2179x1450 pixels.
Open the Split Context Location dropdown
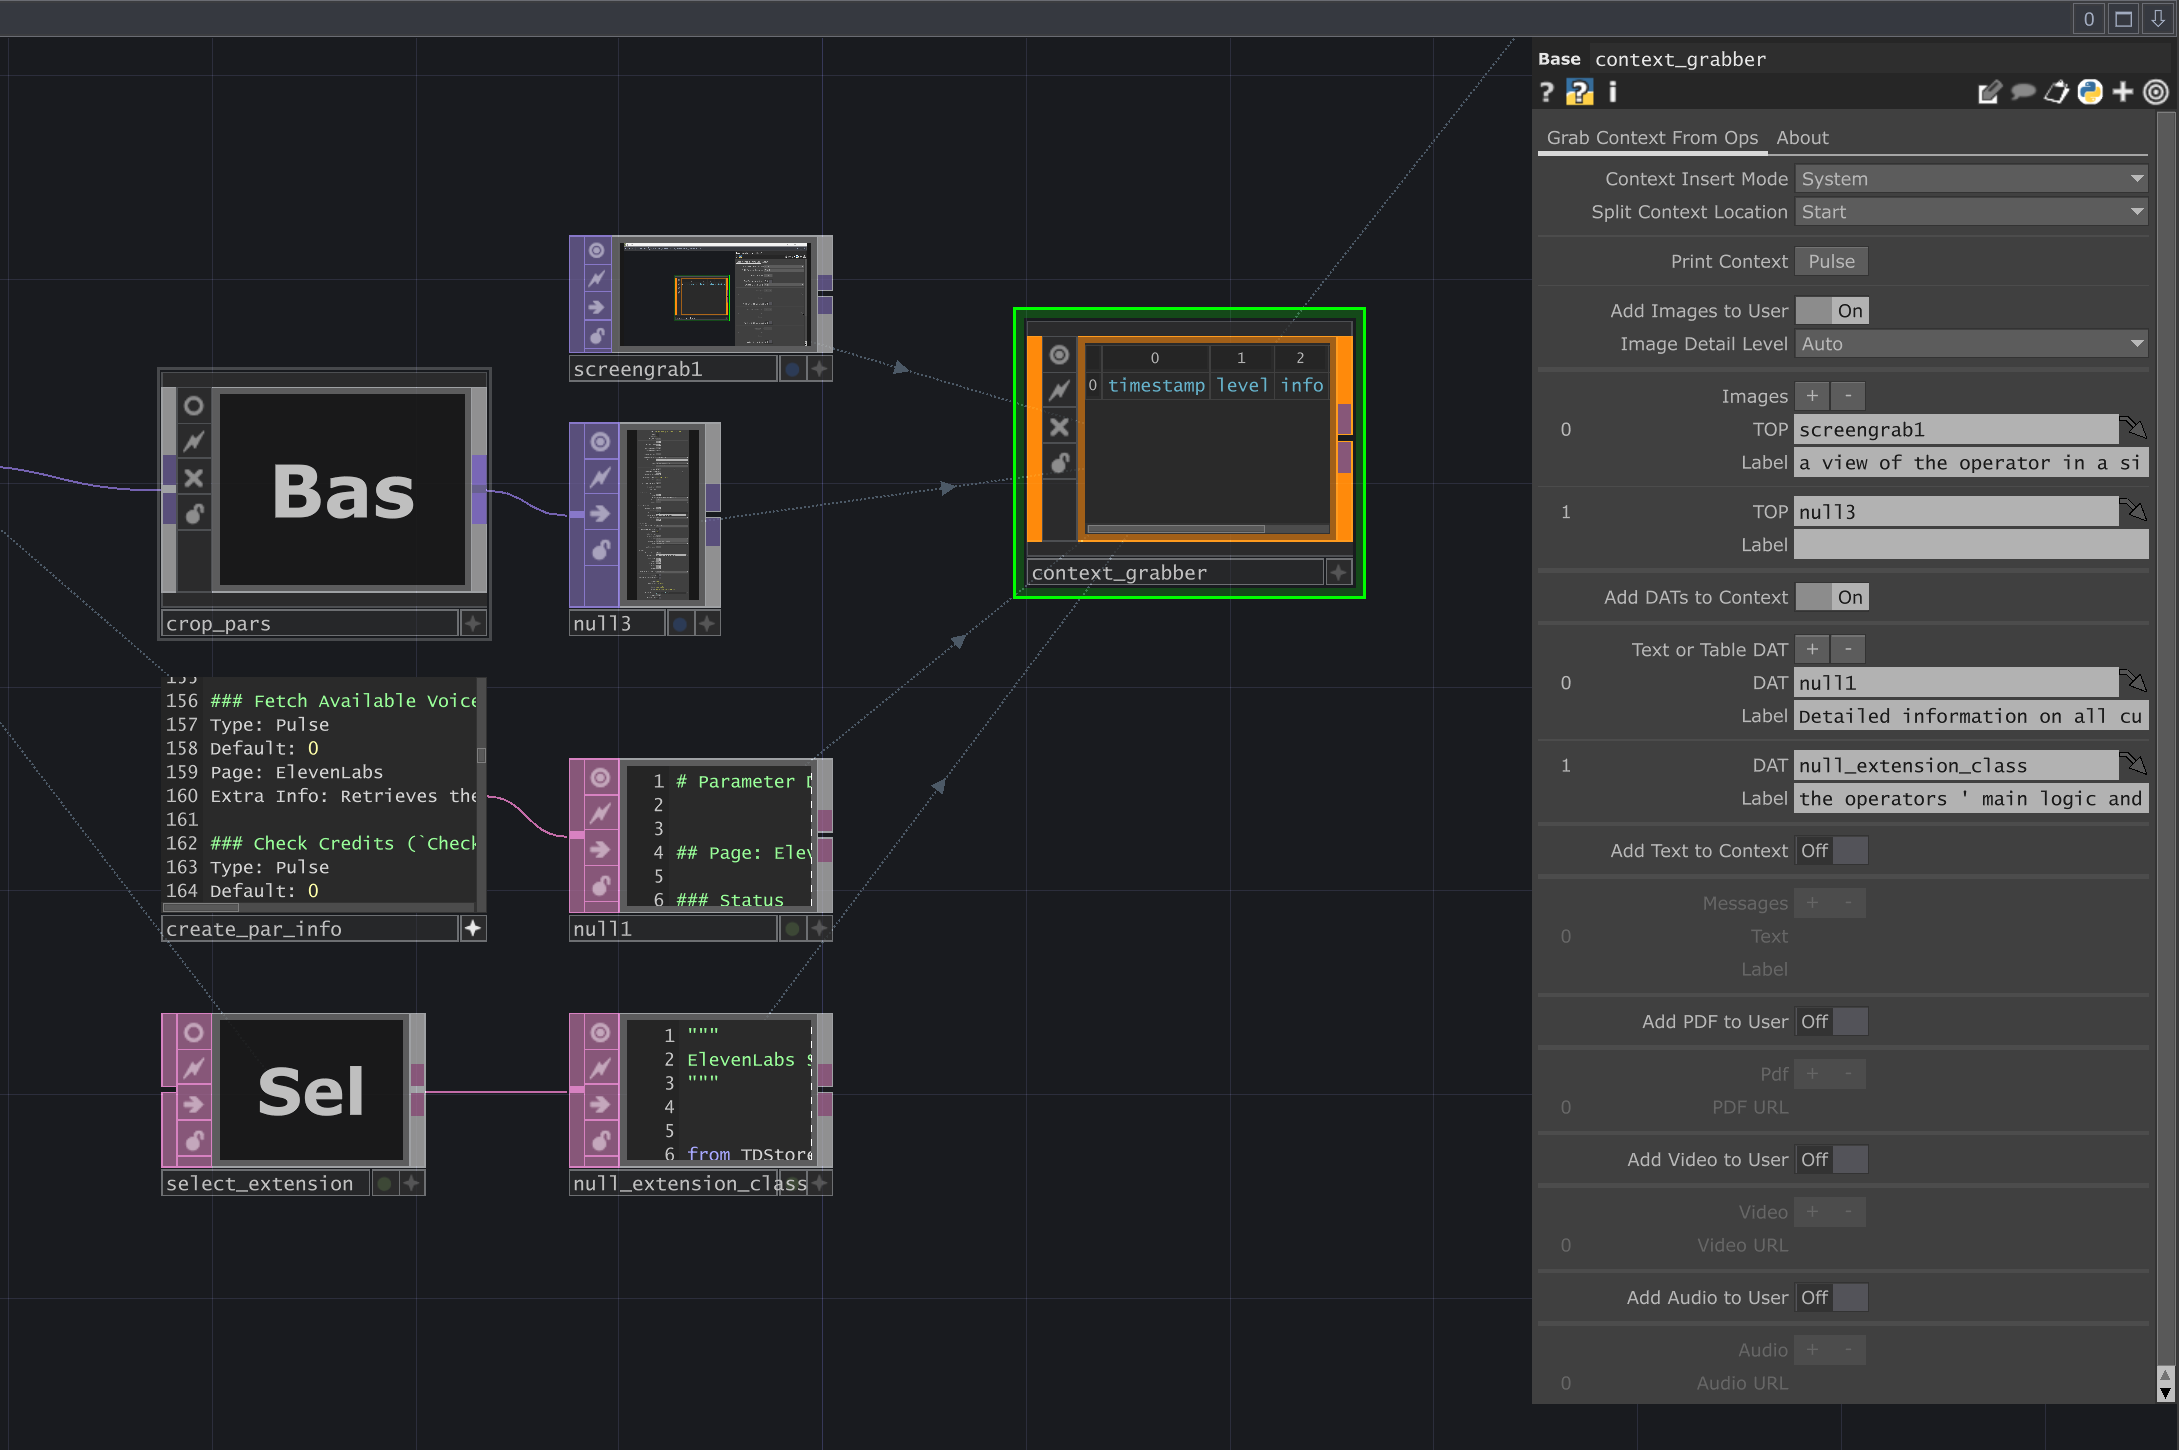coord(2136,211)
